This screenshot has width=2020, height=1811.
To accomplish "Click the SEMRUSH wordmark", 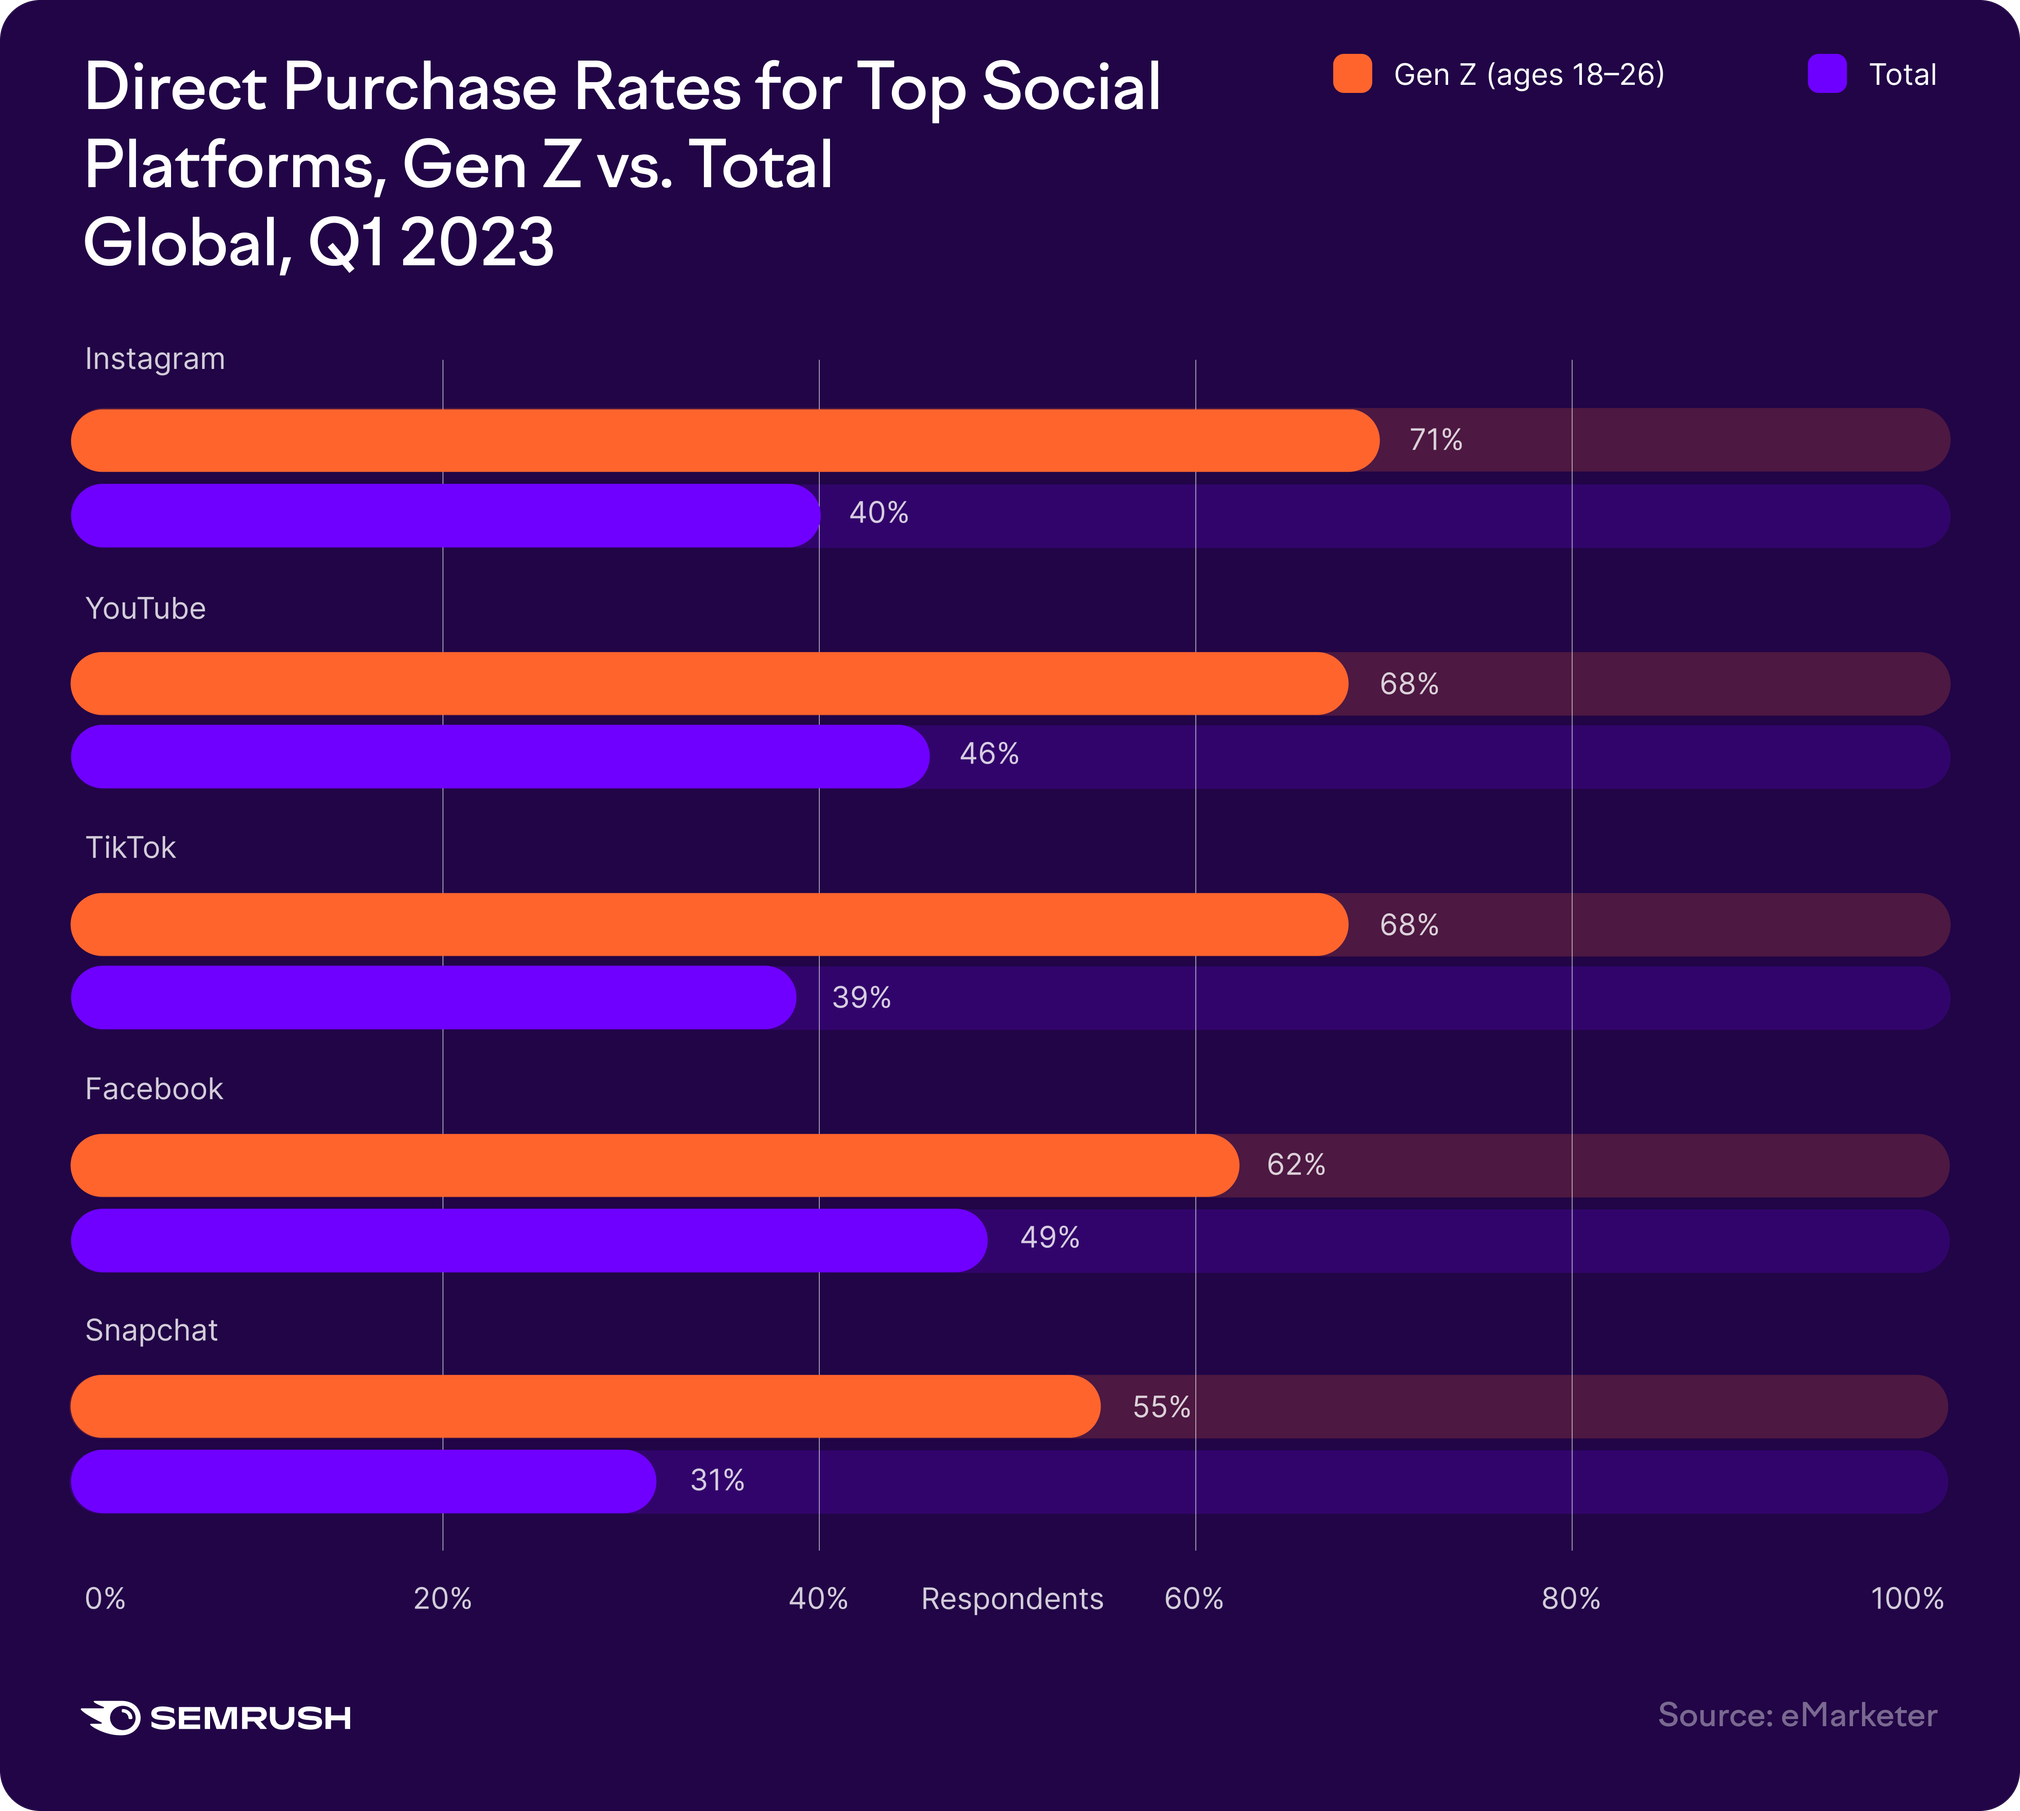I will (250, 1718).
